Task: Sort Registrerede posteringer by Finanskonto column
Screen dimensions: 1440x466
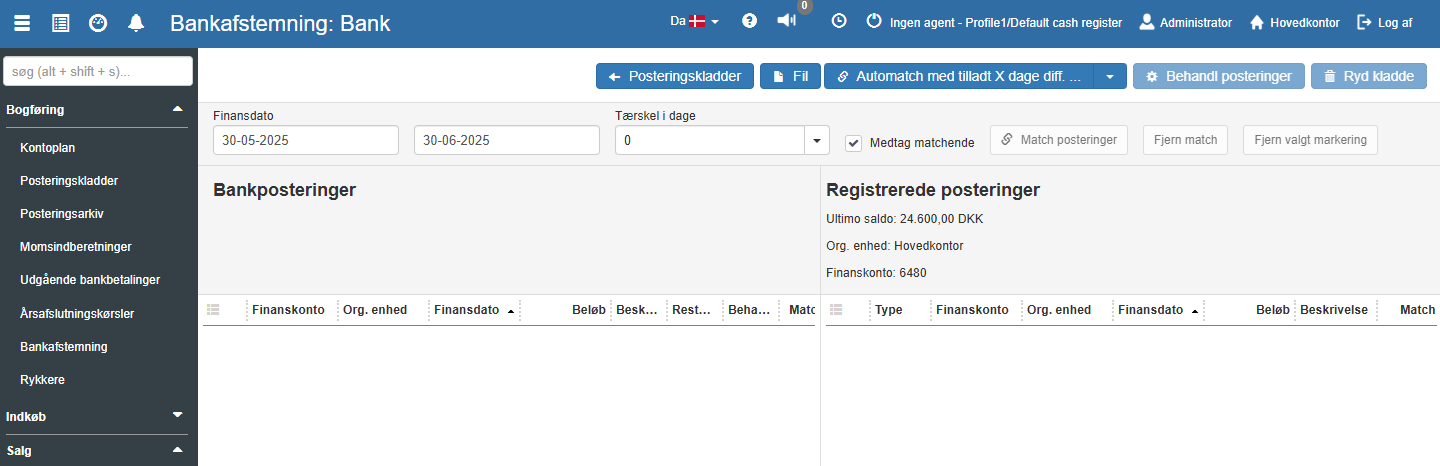Action: tap(973, 310)
